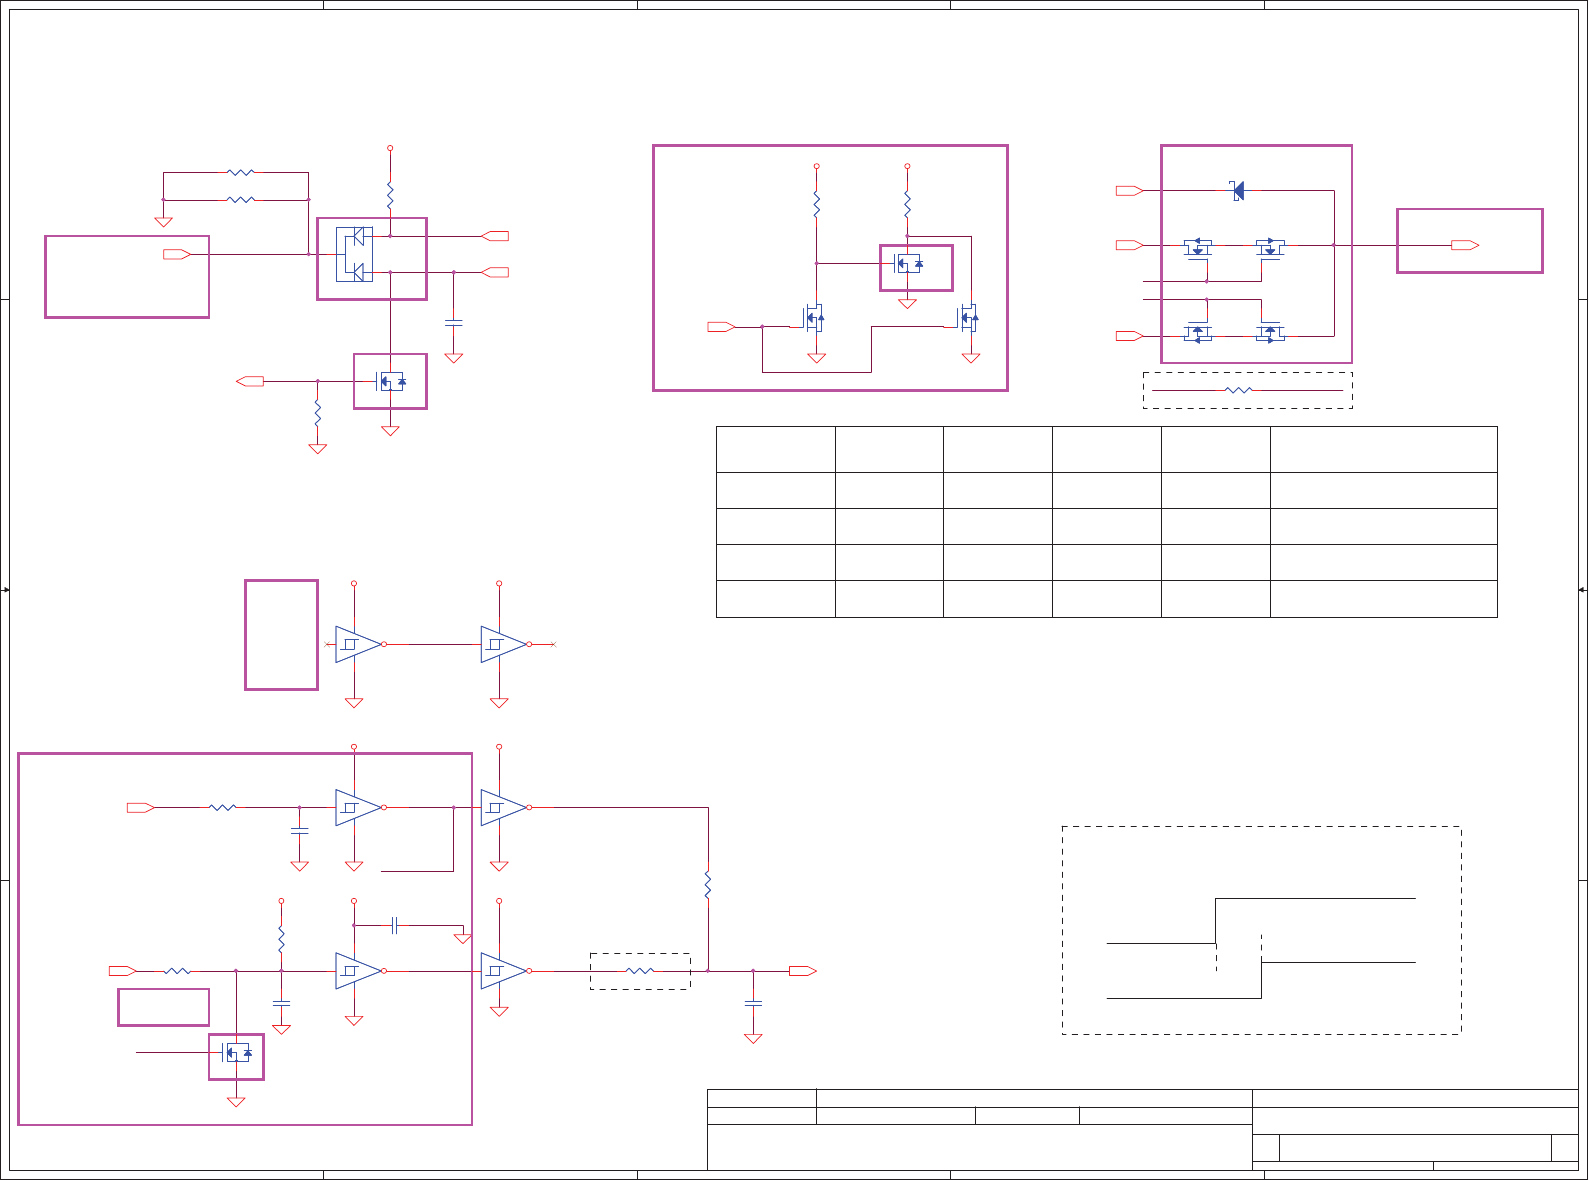
Task: Select the capacitor right of the dual-diode symbol
Action: (454, 322)
